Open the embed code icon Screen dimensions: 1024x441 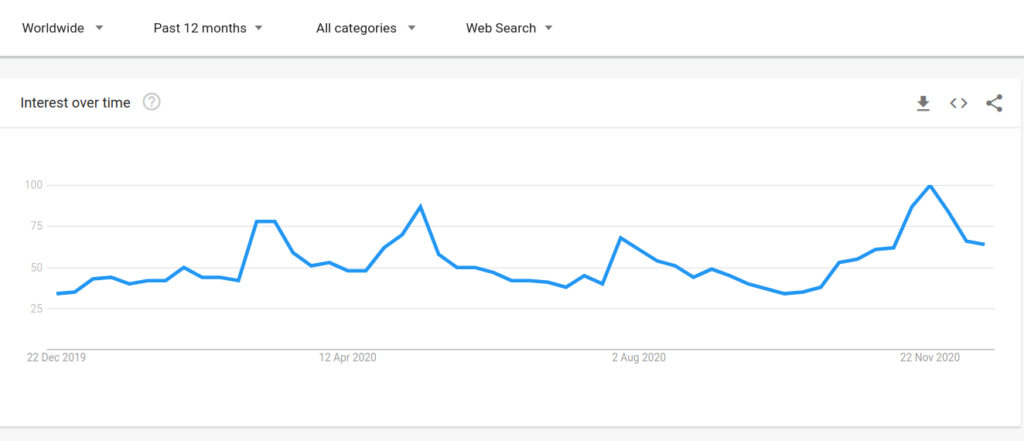click(x=958, y=103)
